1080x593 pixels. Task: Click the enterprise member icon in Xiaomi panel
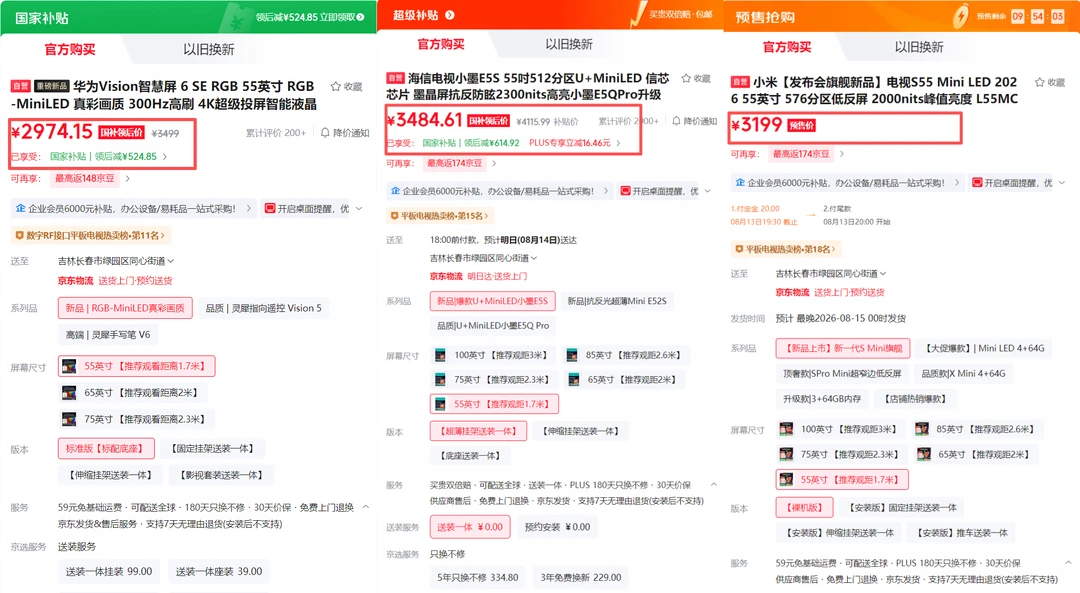tap(740, 183)
